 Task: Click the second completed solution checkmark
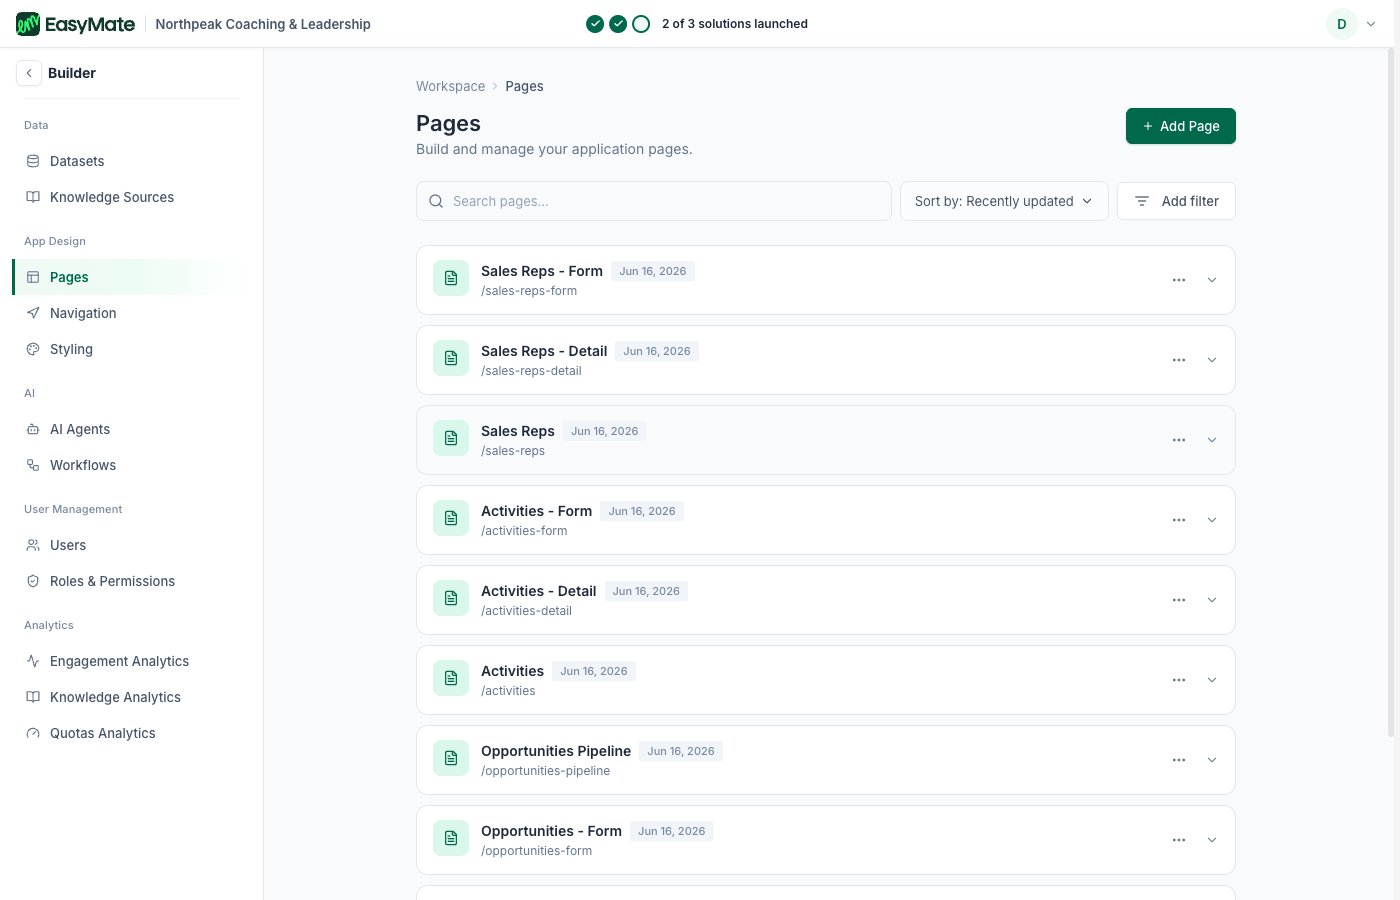pos(618,24)
